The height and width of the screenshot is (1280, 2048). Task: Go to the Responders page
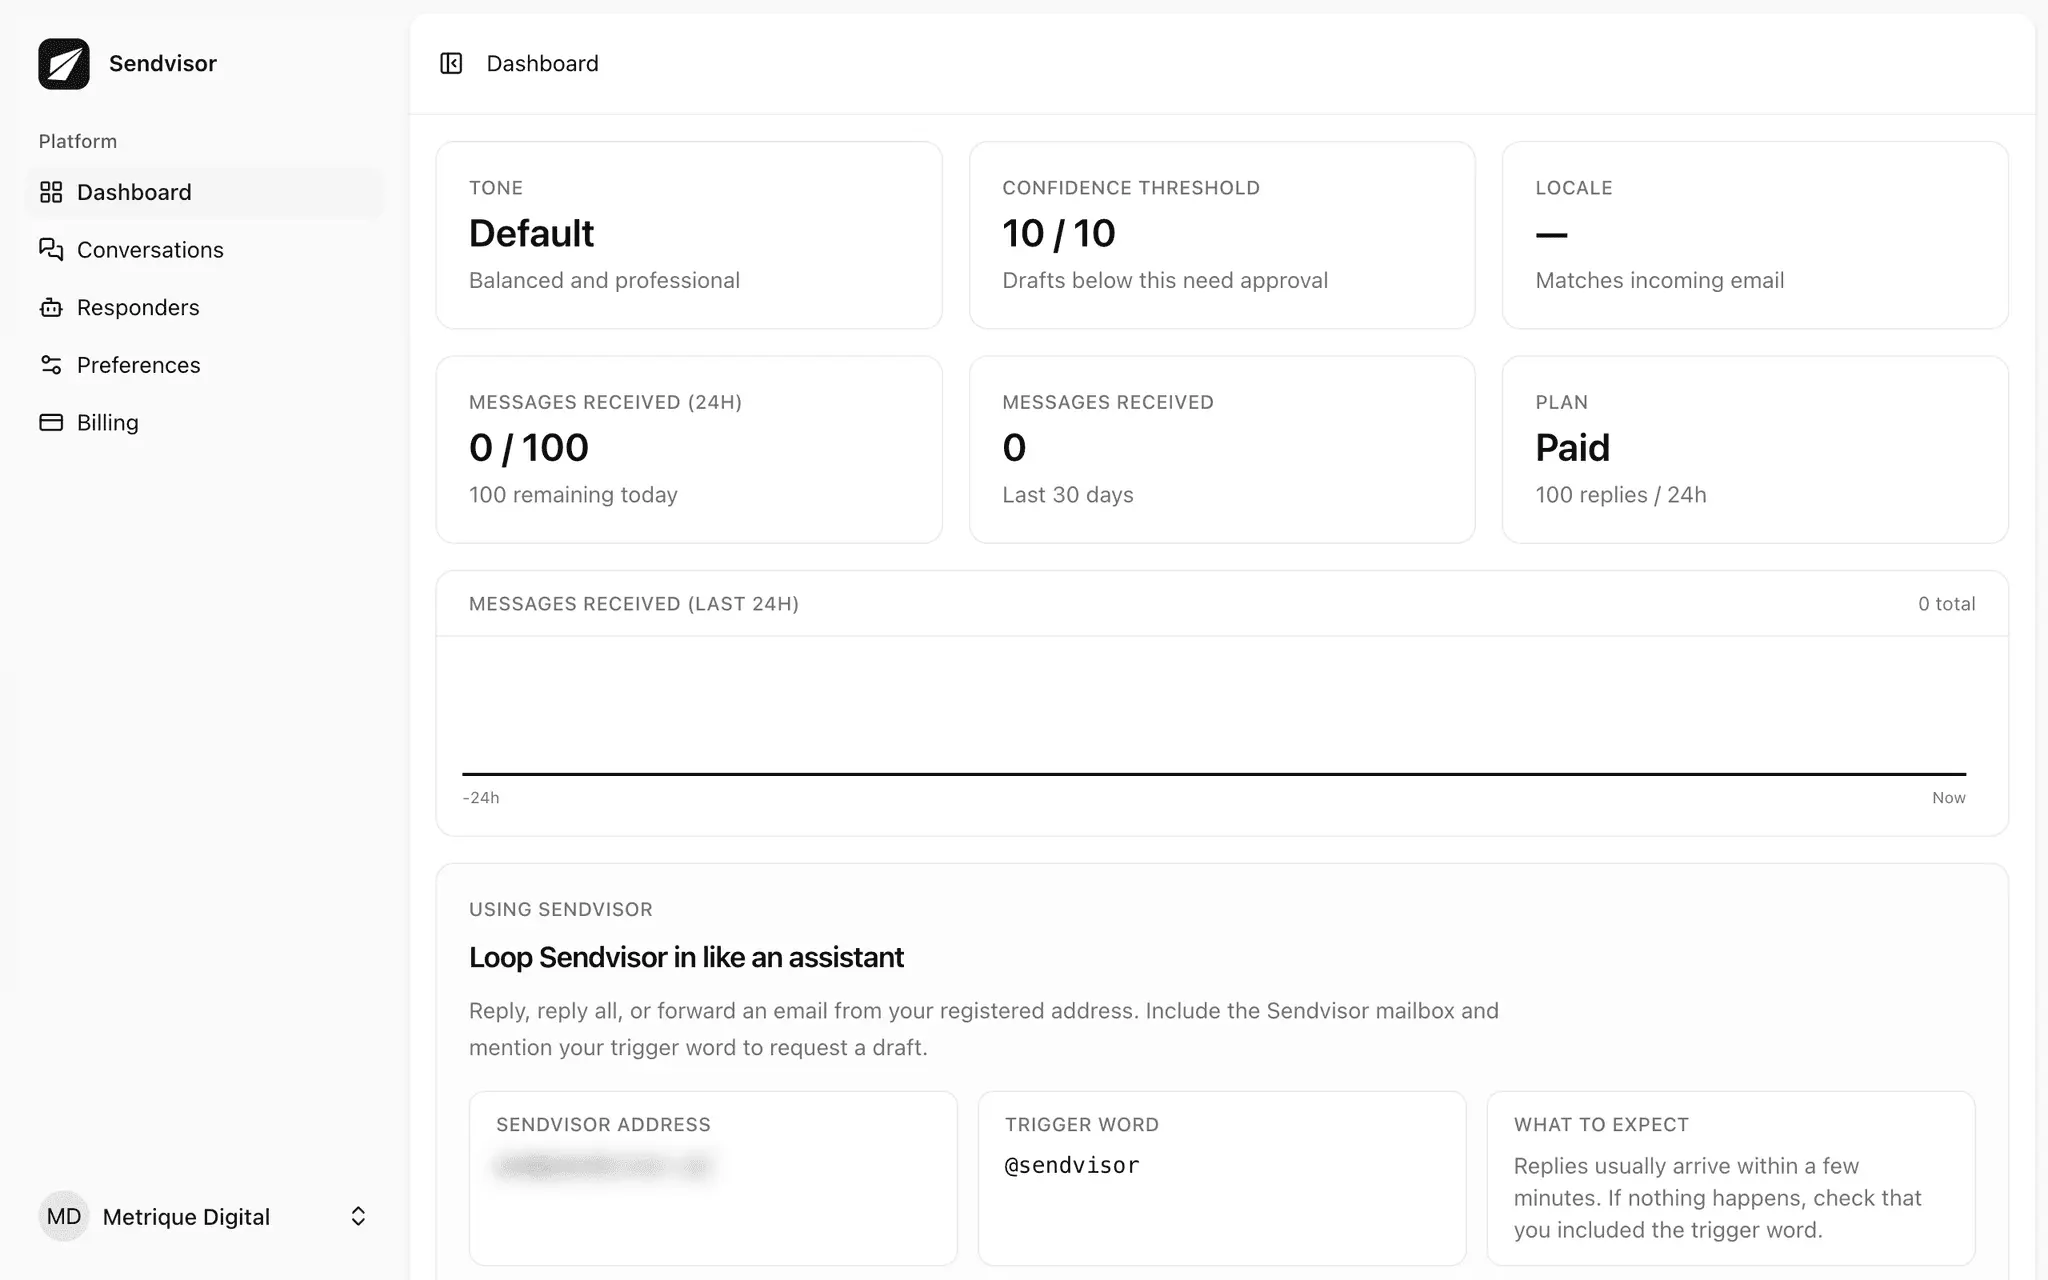205,307
